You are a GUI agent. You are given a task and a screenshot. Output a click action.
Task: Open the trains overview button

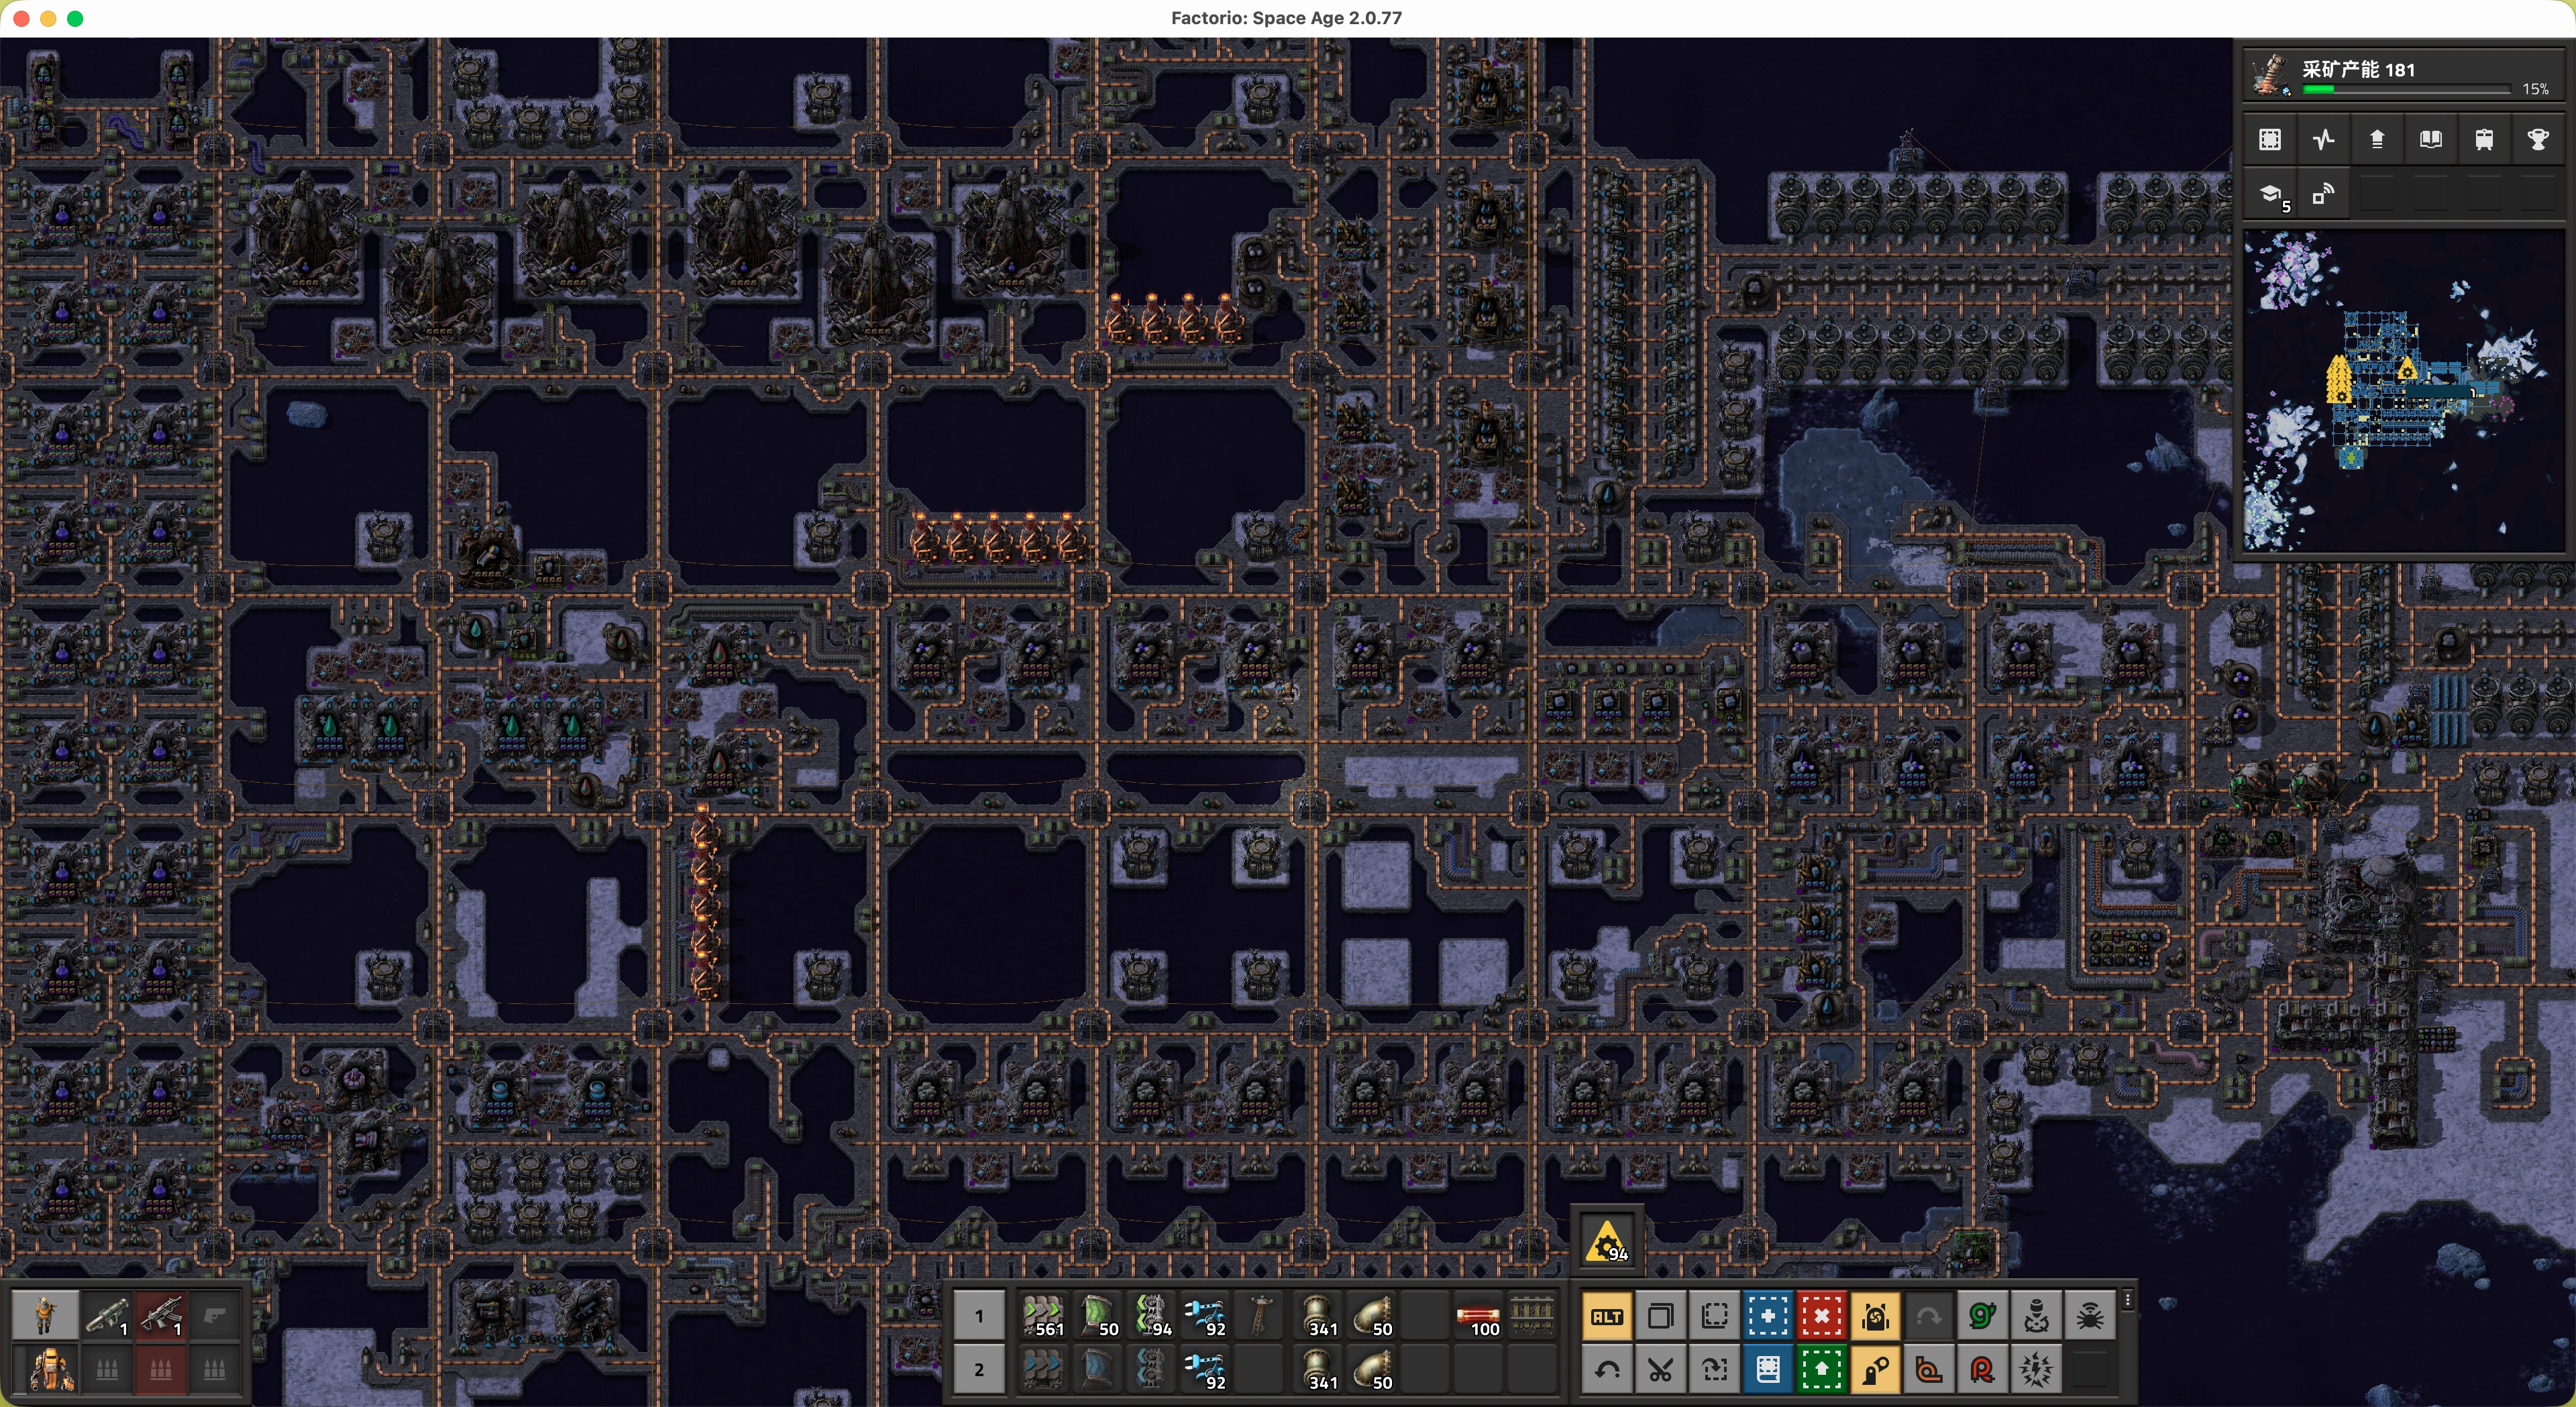tap(2484, 140)
